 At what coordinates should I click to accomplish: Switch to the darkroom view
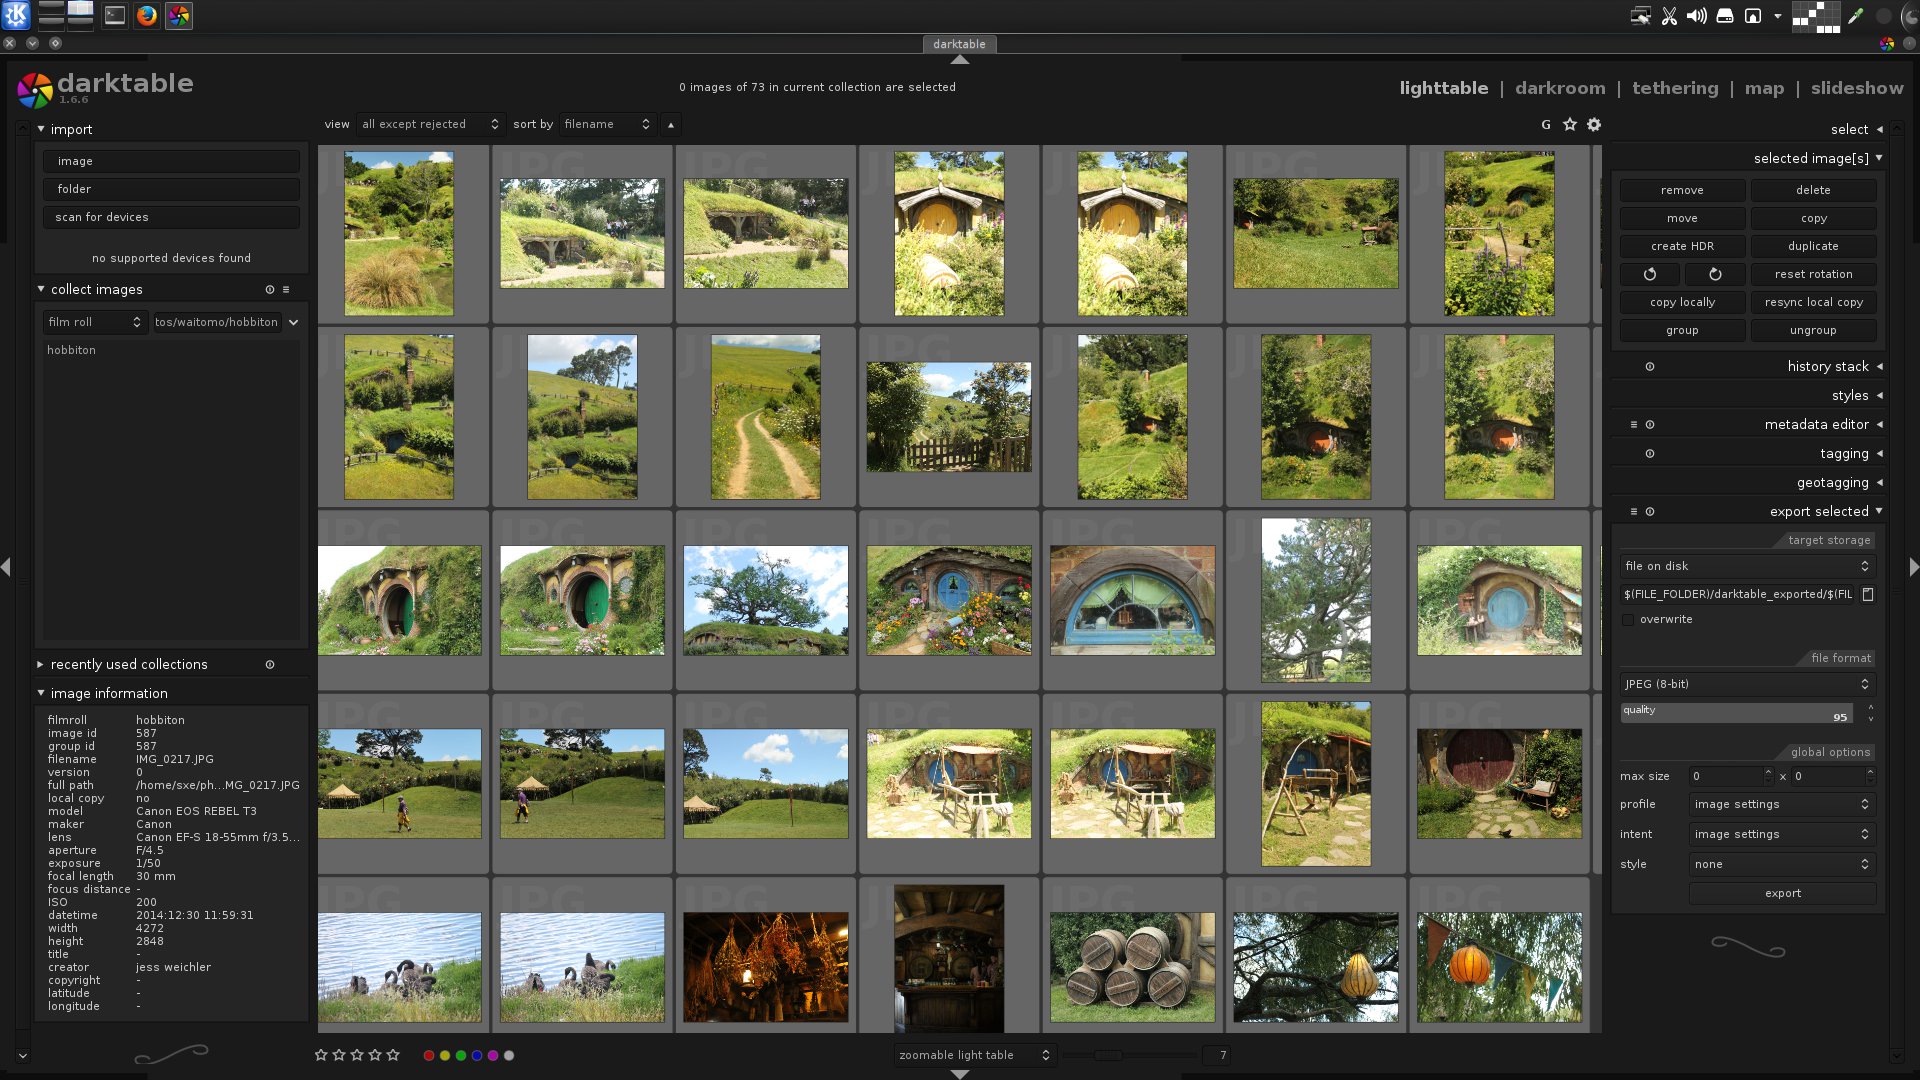point(1559,88)
